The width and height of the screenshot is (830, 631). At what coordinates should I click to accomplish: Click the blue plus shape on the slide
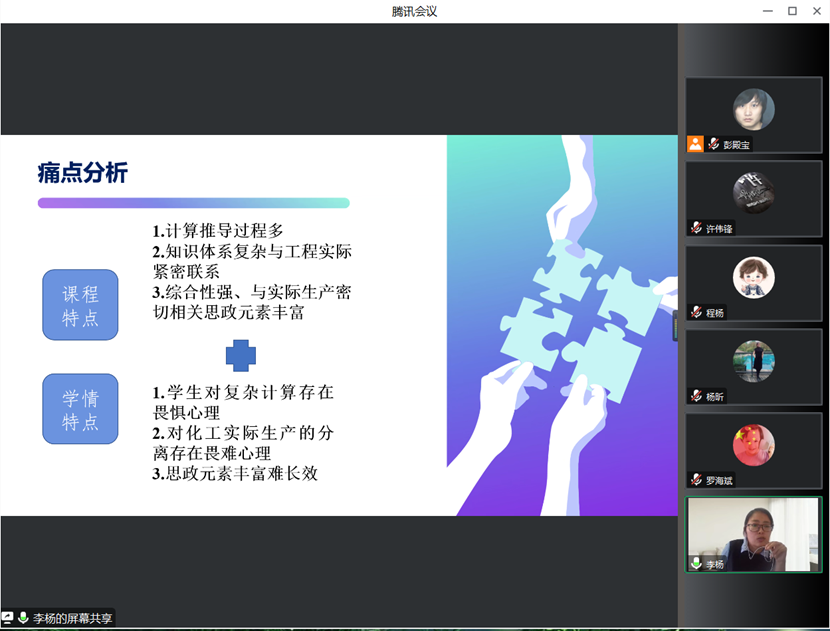pyautogui.click(x=241, y=356)
